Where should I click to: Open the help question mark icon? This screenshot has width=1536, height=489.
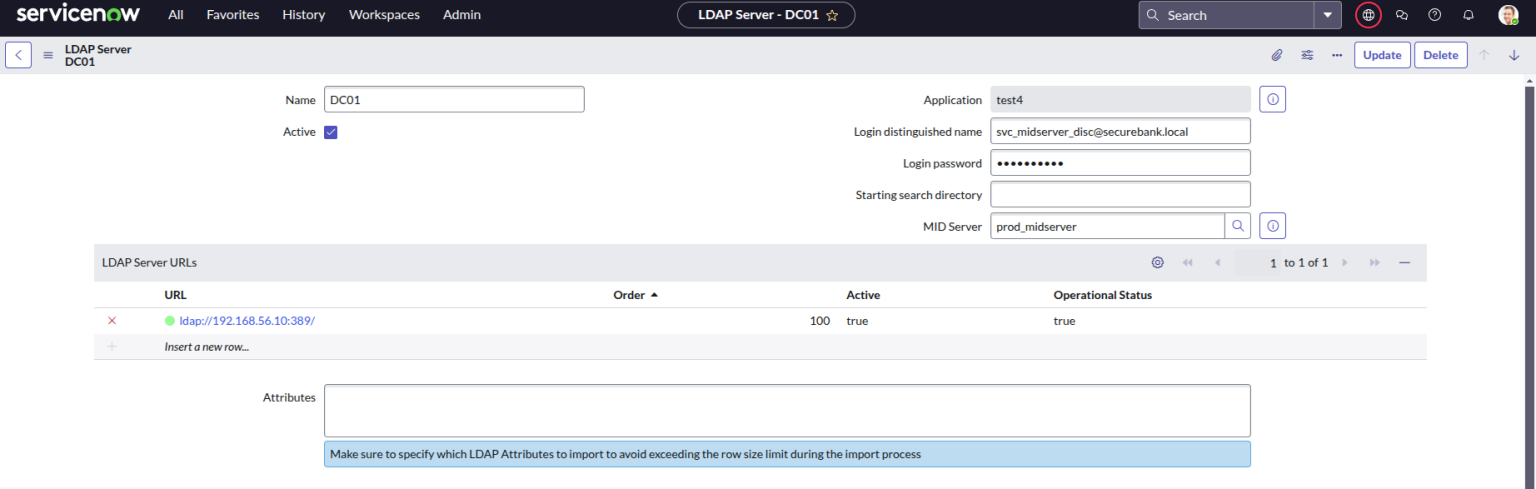coord(1435,15)
